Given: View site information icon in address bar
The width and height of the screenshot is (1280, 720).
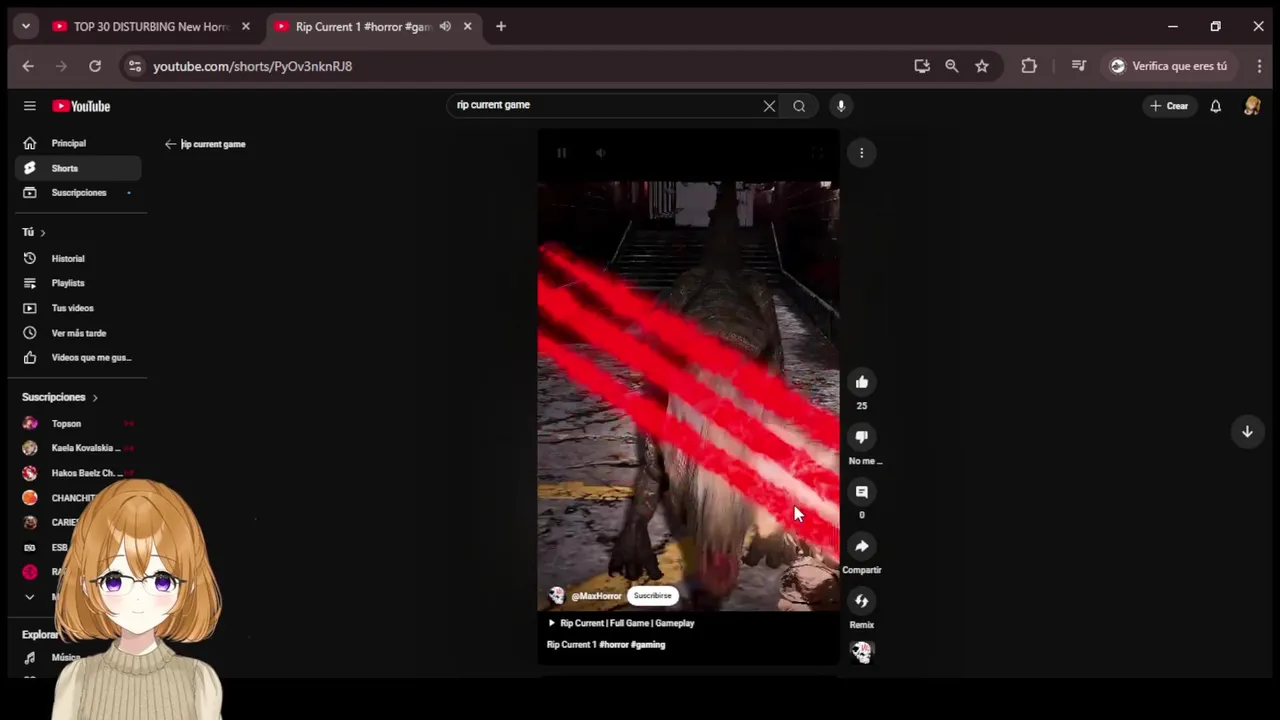Looking at the screenshot, I should point(135,66).
